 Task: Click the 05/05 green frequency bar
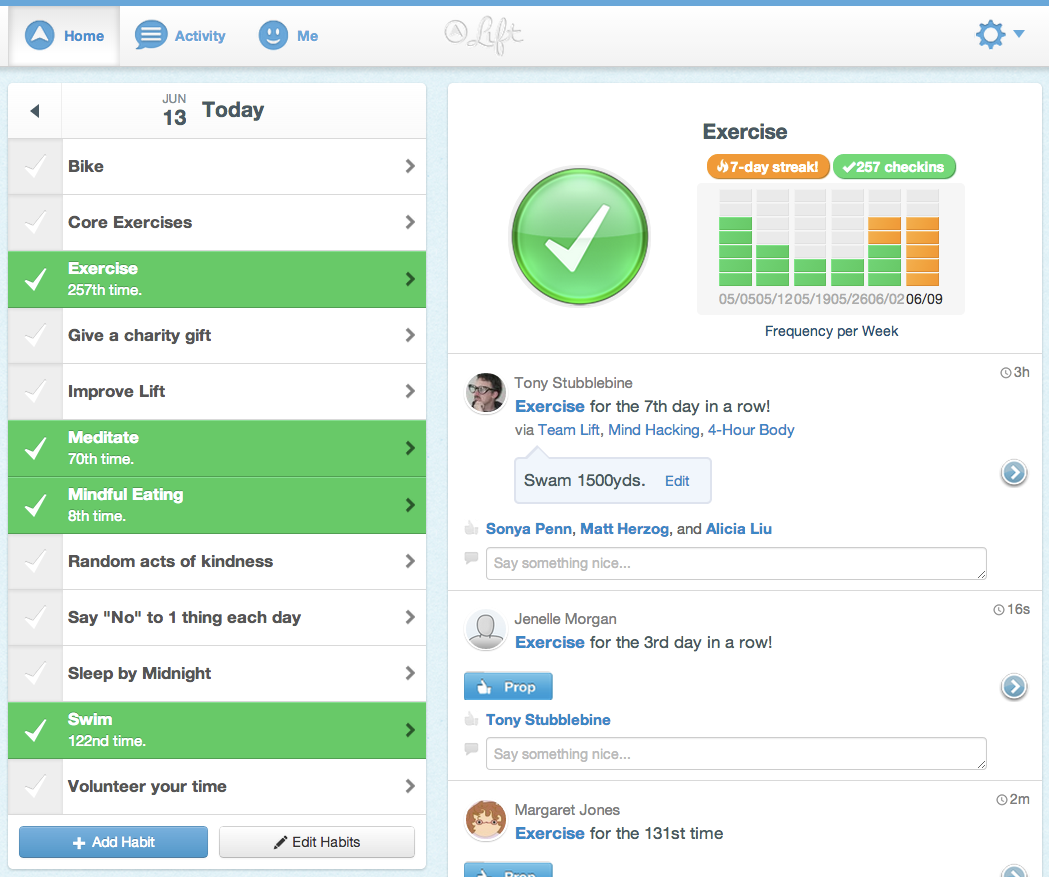click(x=735, y=252)
